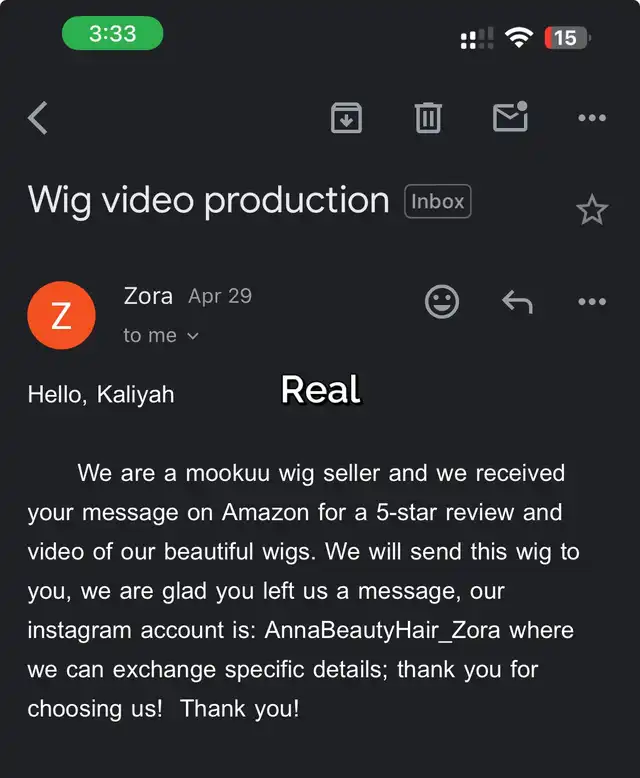Tap sender name Zora

(x=148, y=296)
